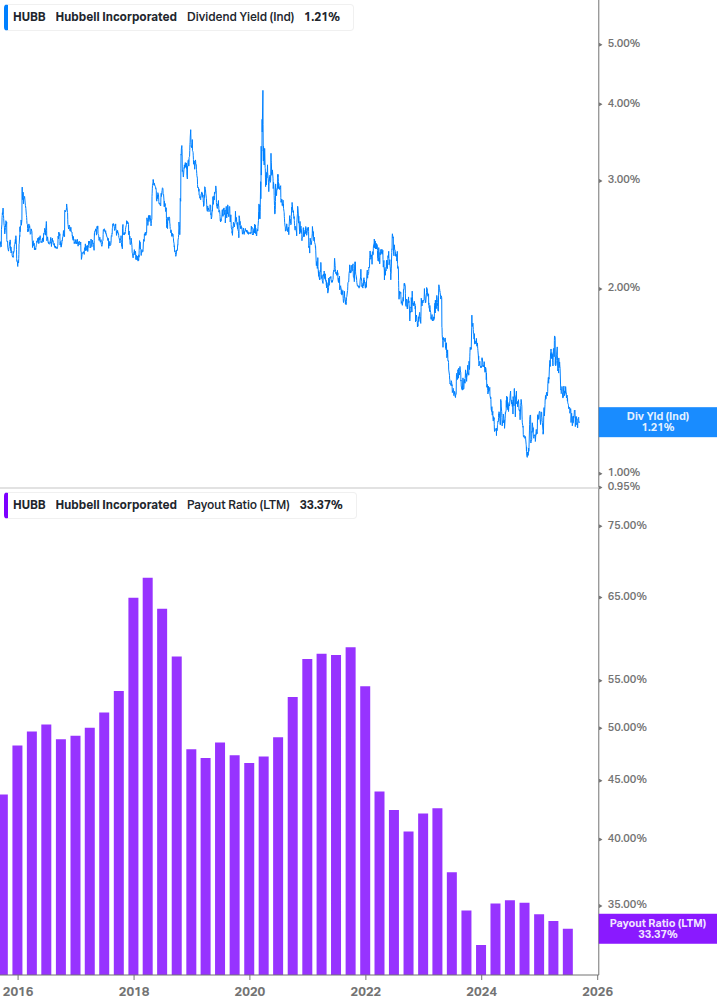Click the 2016 label on time axis
The height and width of the screenshot is (1005, 717).
pos(17,992)
